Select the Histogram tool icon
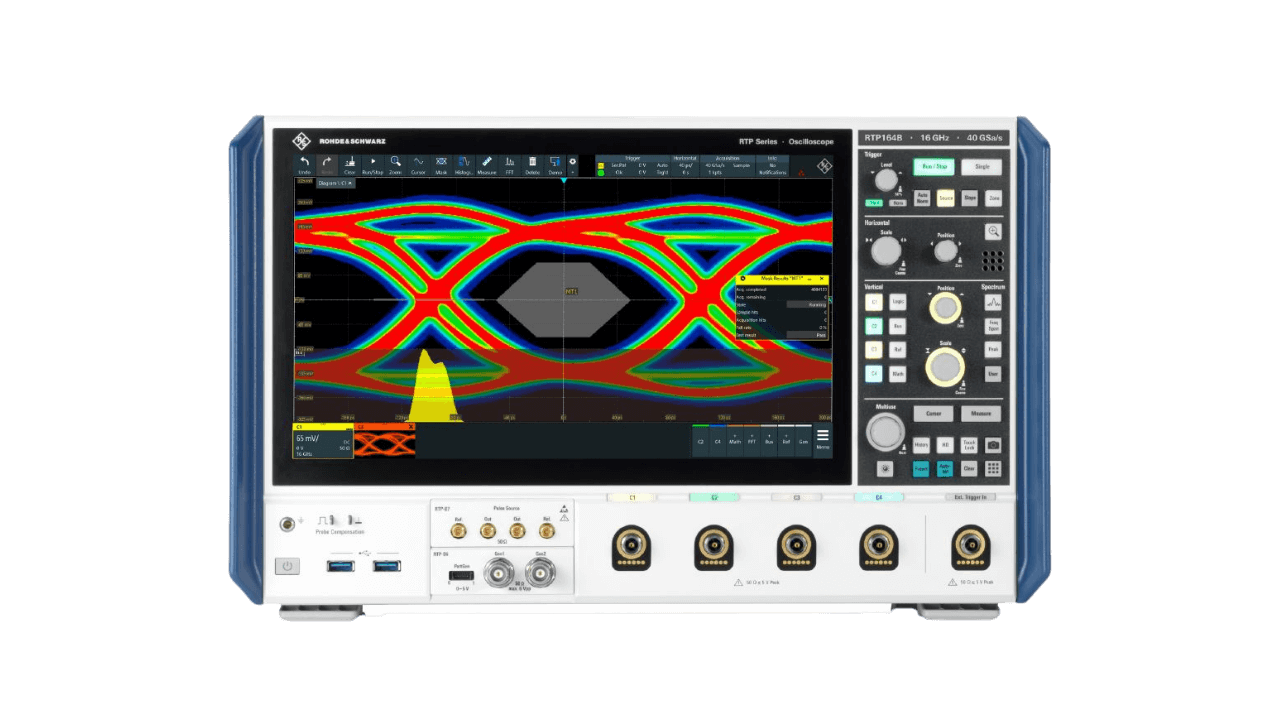The image size is (1280, 720). [464, 165]
